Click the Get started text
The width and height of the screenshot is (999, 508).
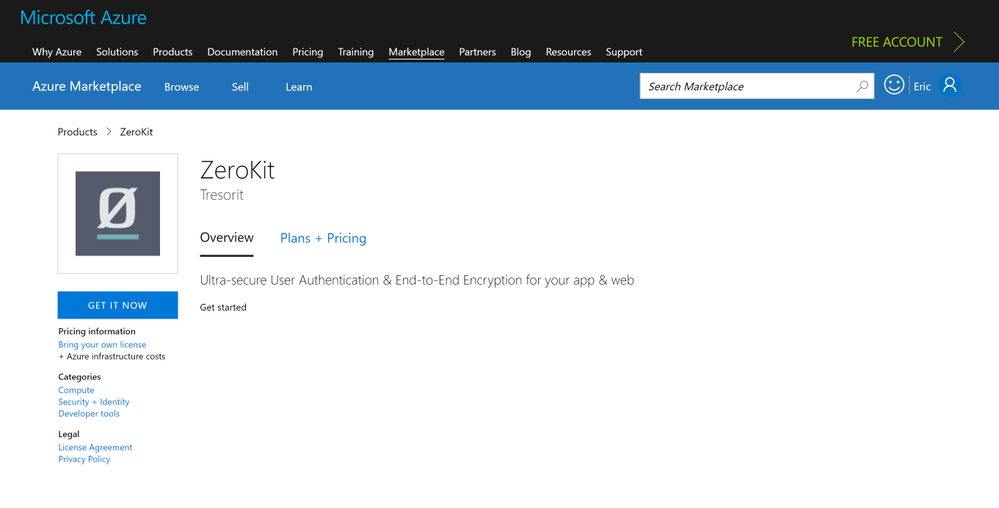(223, 307)
